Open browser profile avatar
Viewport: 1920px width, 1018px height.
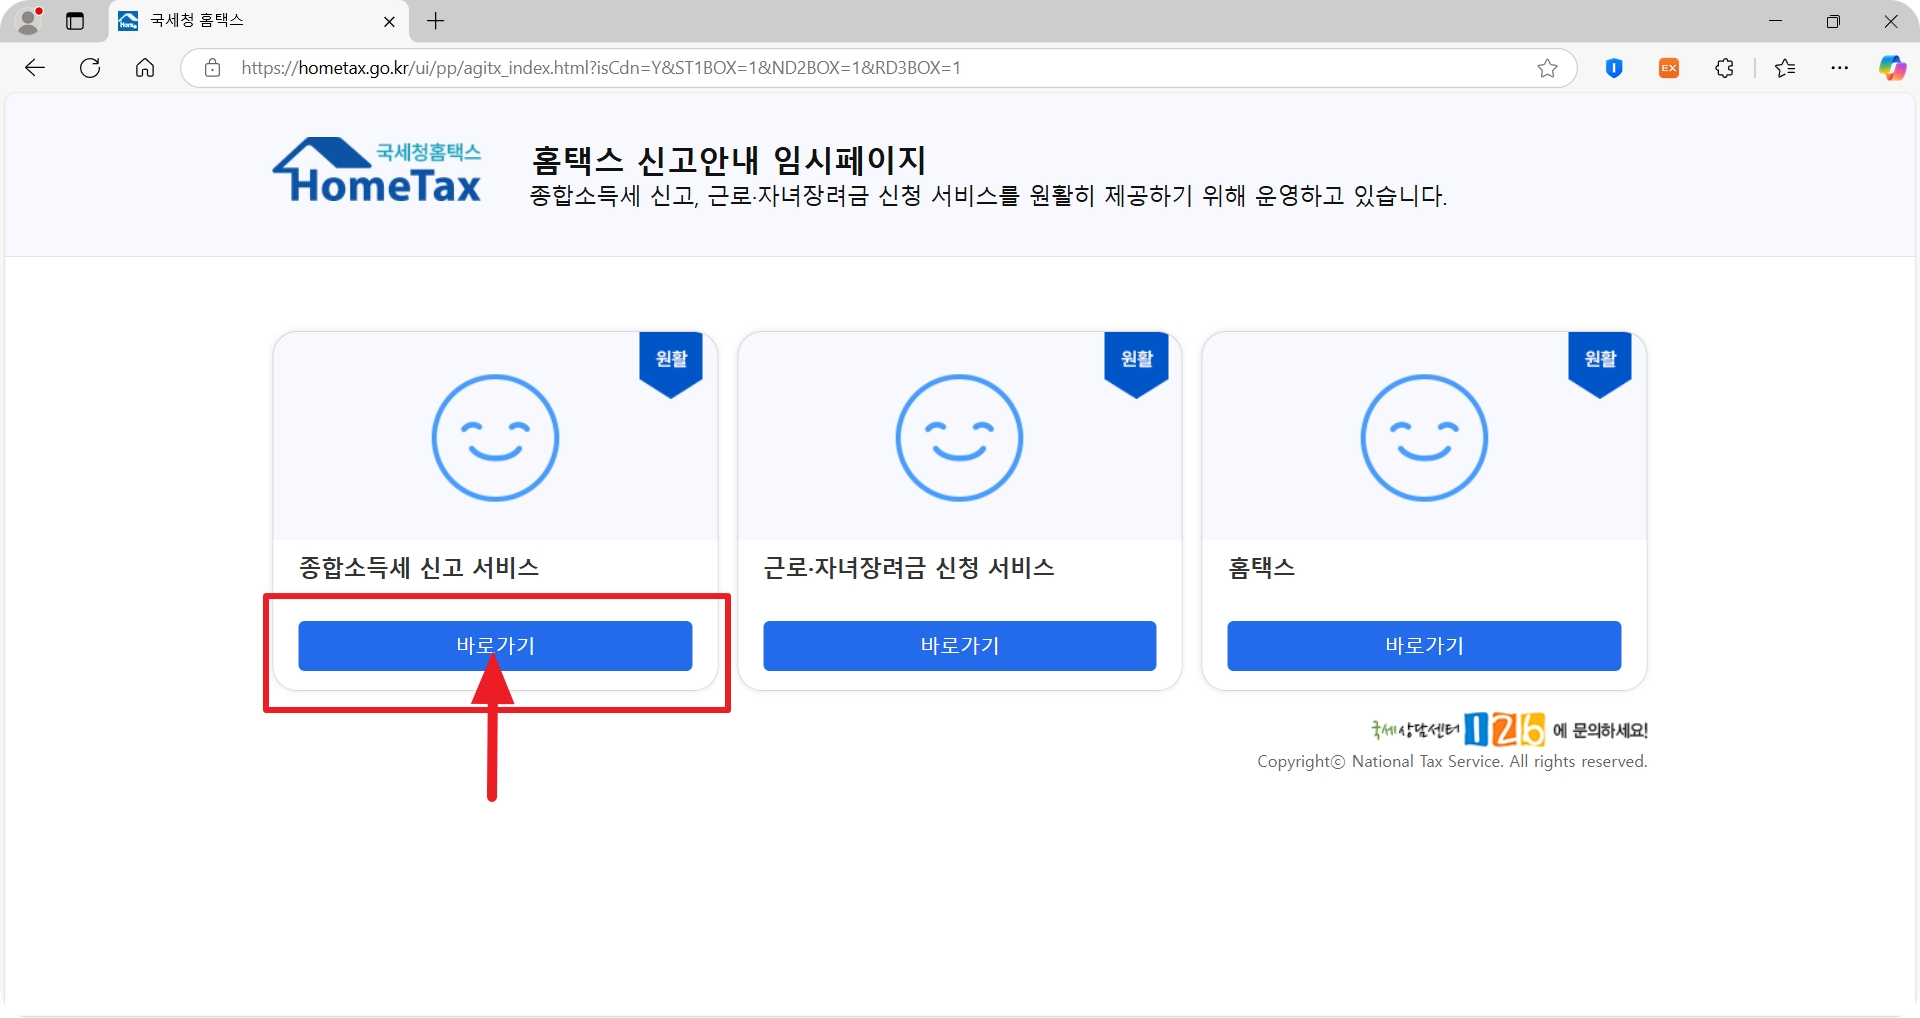pyautogui.click(x=30, y=21)
